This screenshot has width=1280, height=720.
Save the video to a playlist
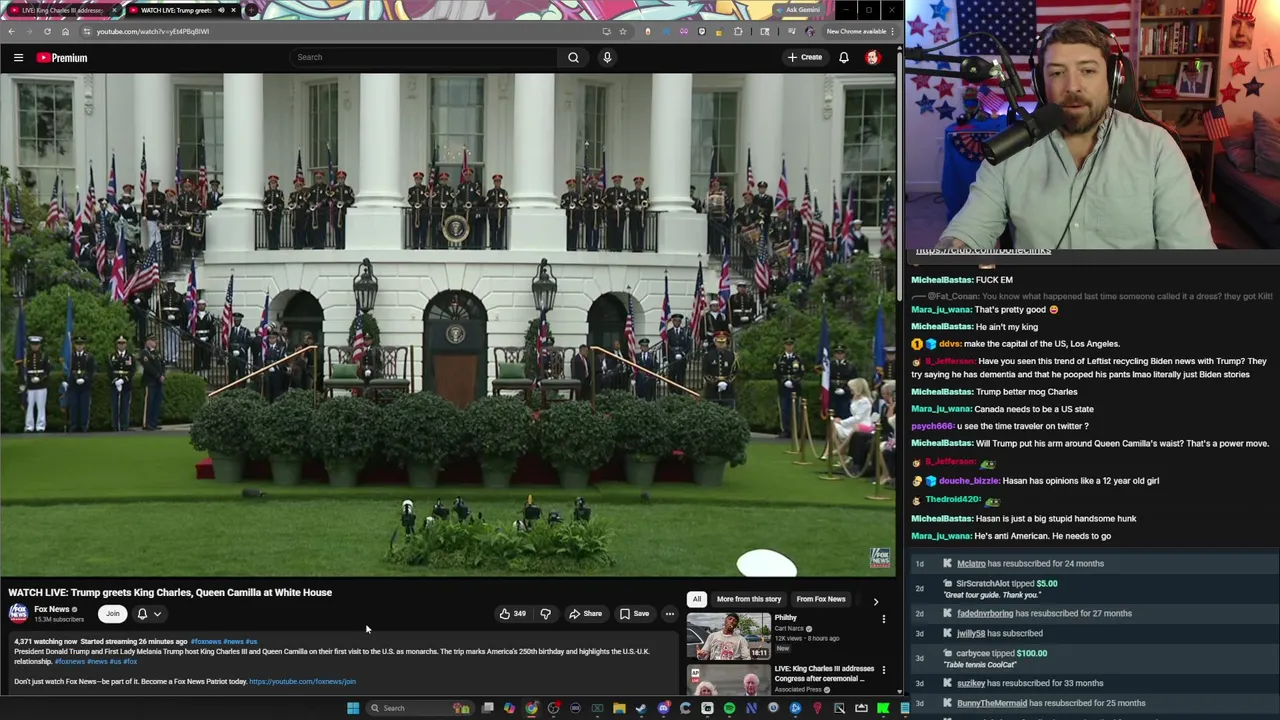click(634, 614)
